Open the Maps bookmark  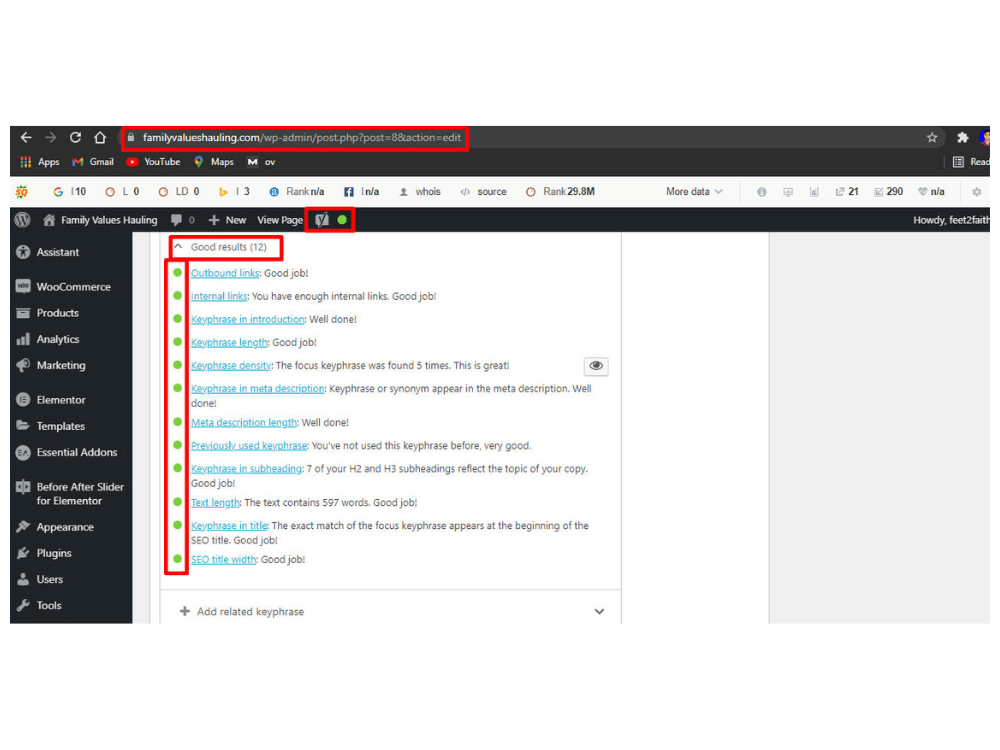214,162
